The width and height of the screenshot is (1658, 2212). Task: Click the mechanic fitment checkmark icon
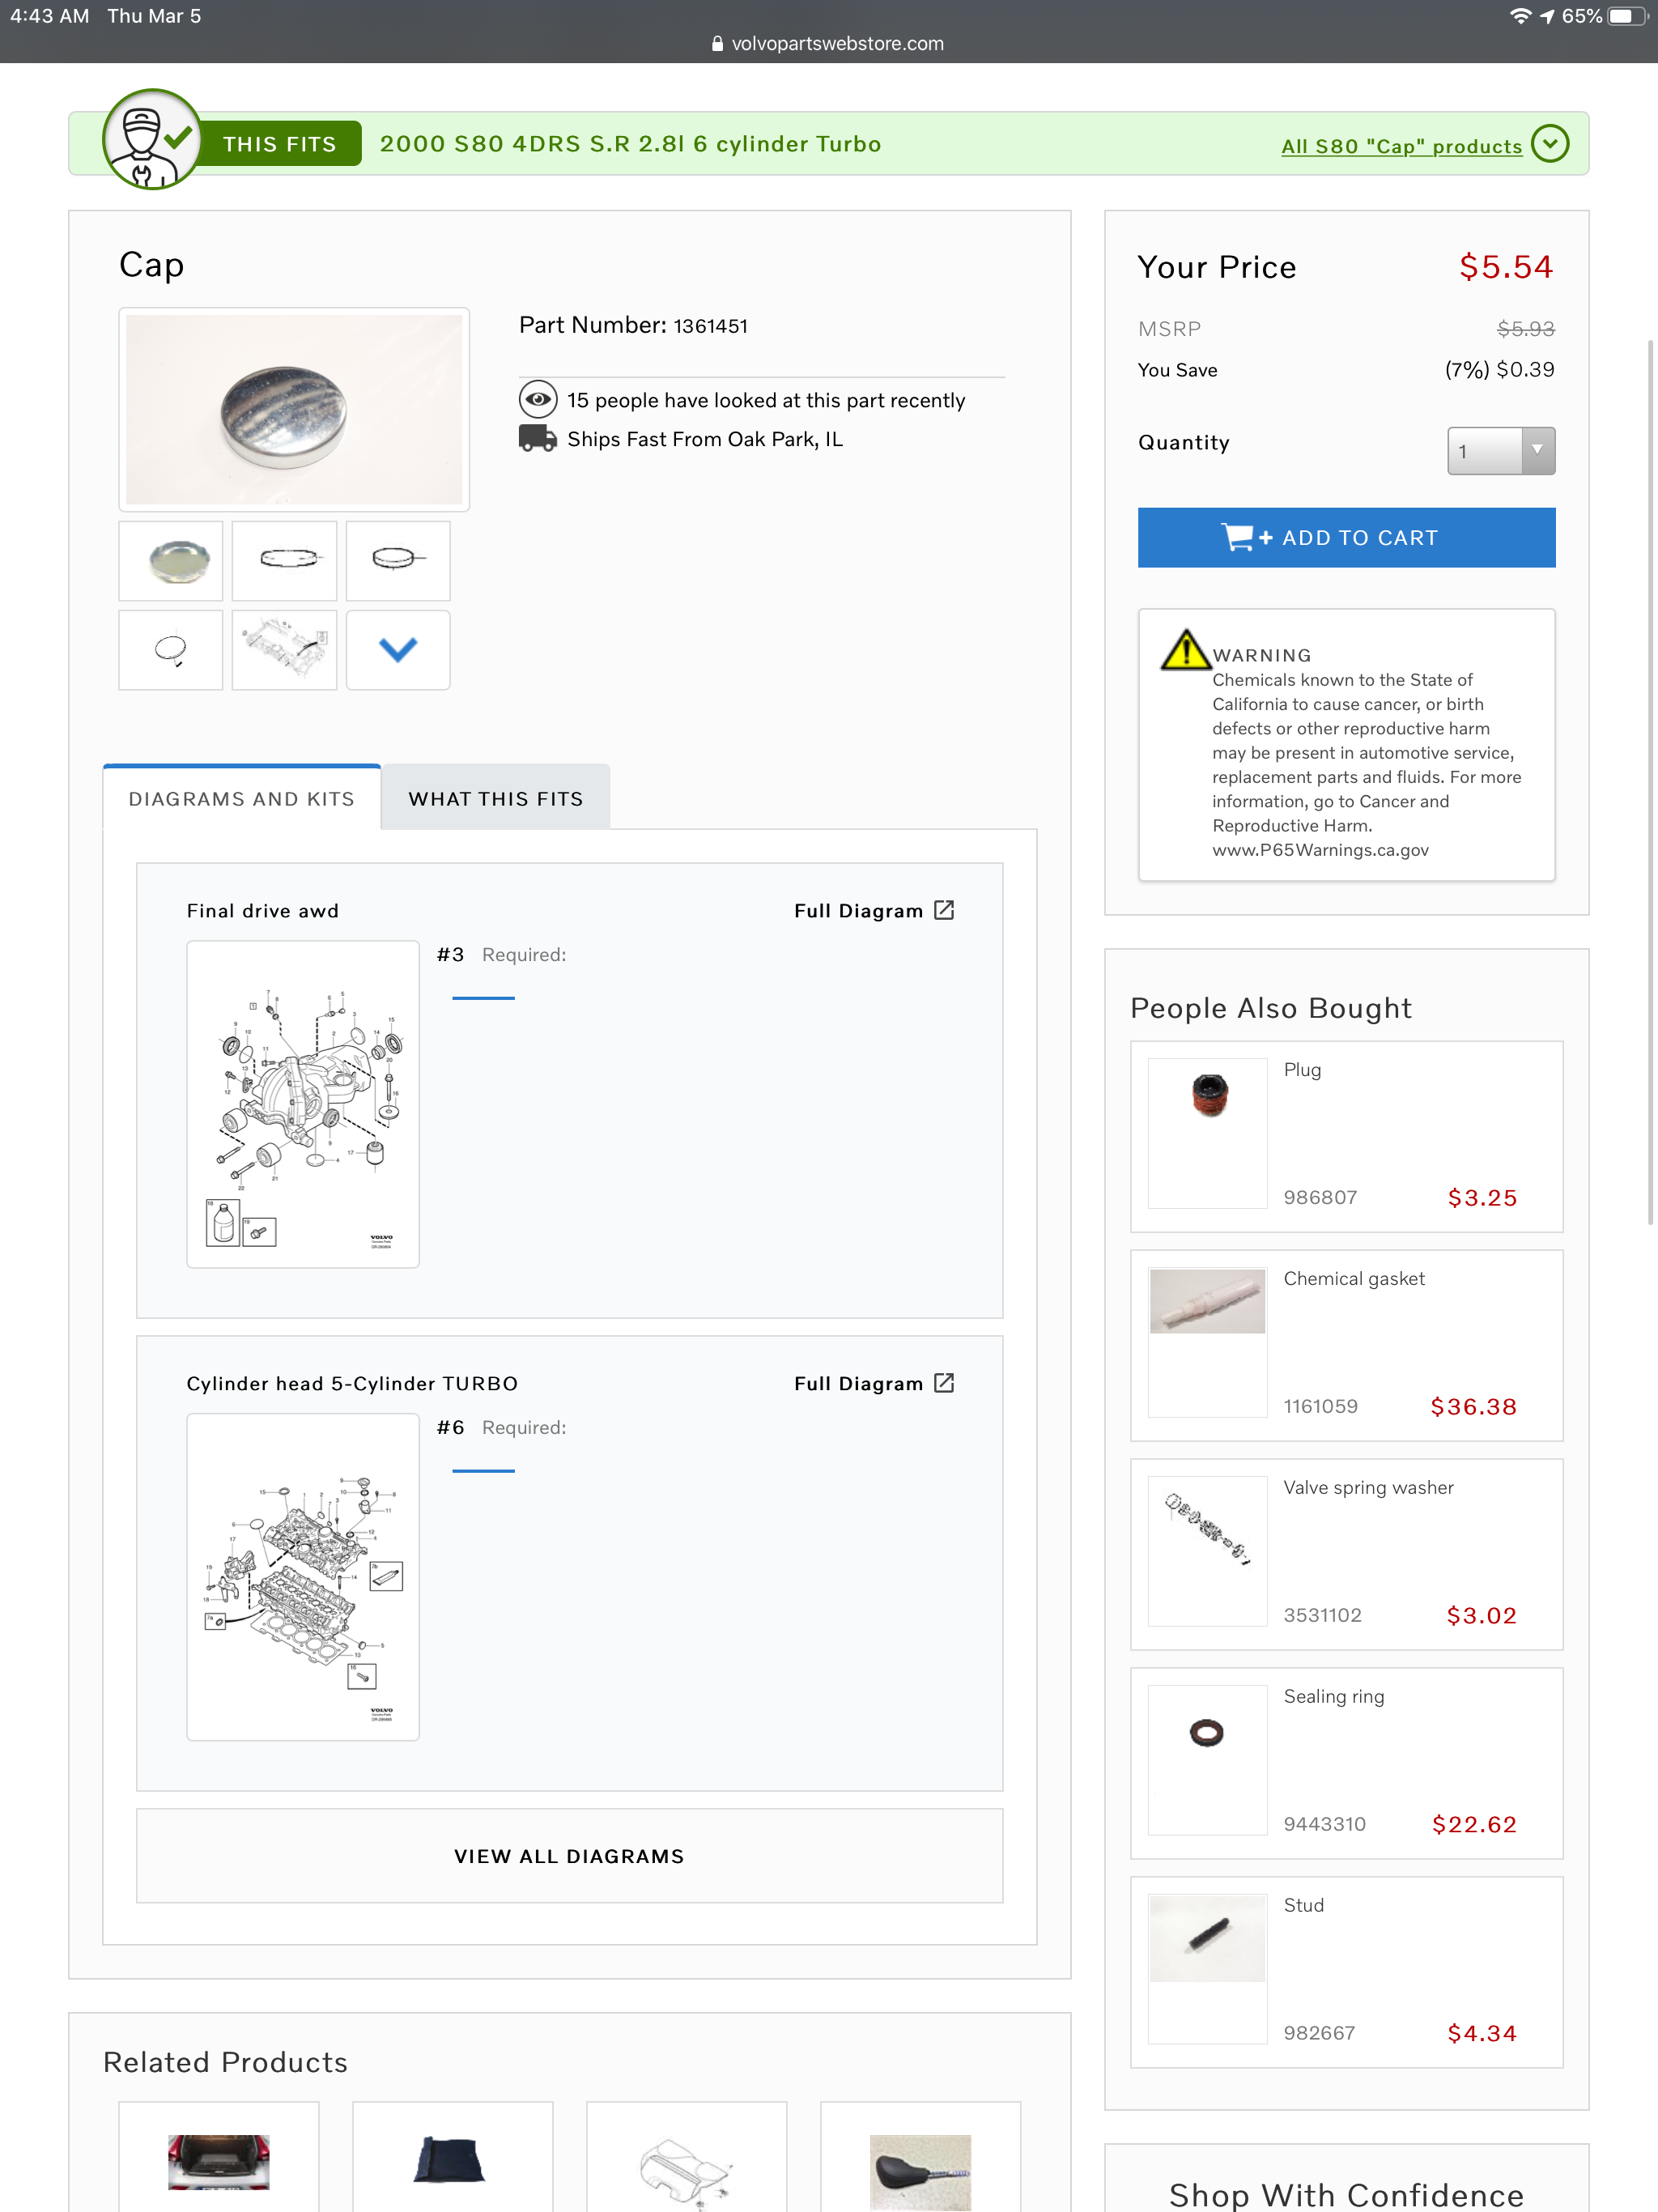coord(152,141)
